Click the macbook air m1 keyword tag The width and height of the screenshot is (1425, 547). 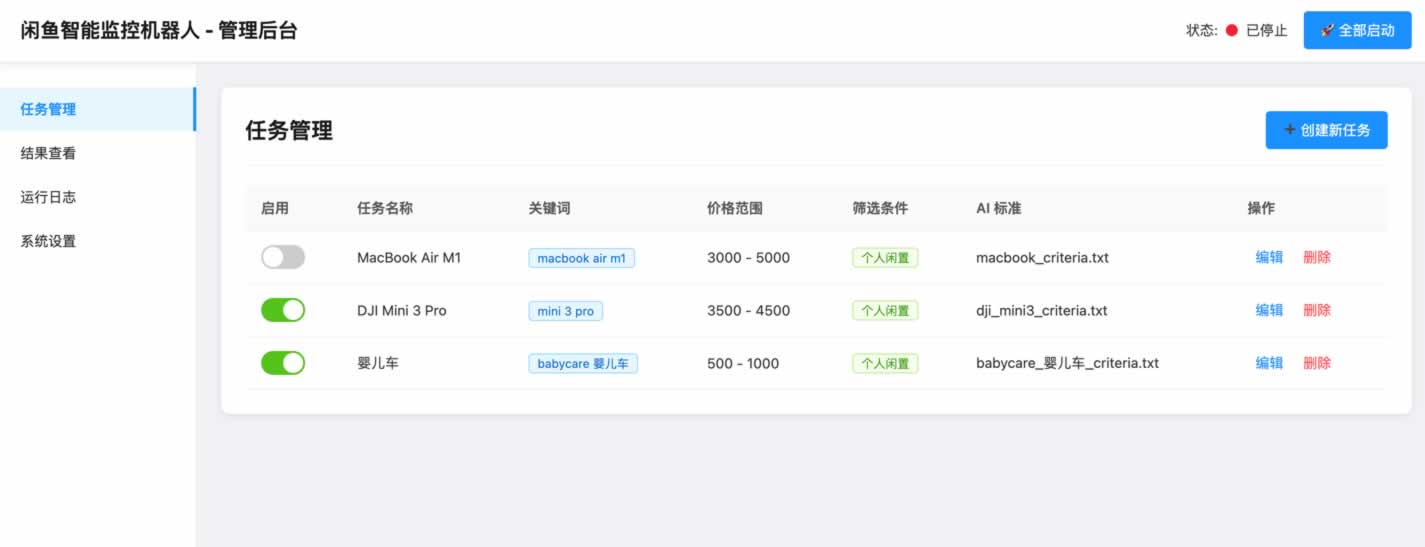[x=581, y=258]
